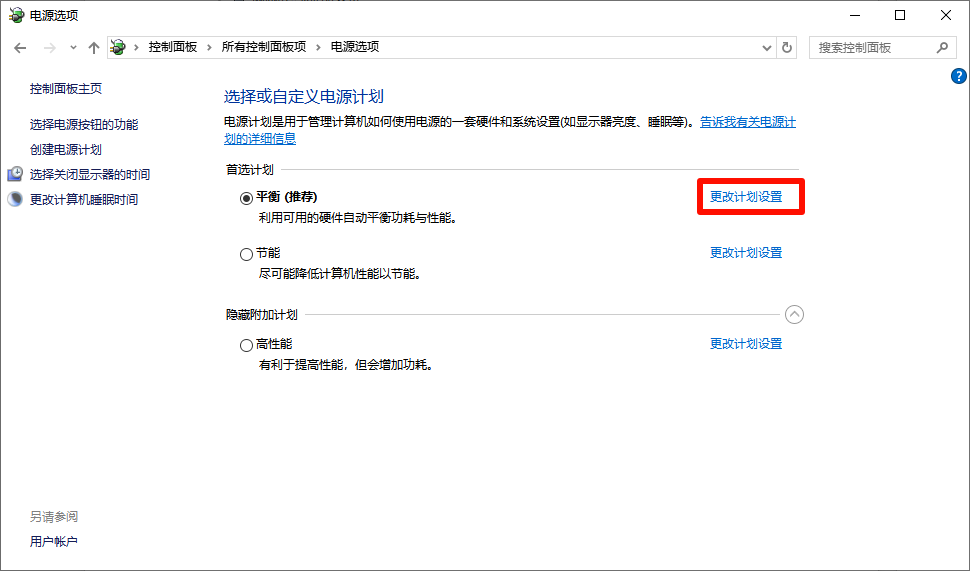The image size is (970, 571).
Task: Open 更改计算机睡眠时间 link
Action: 84,199
